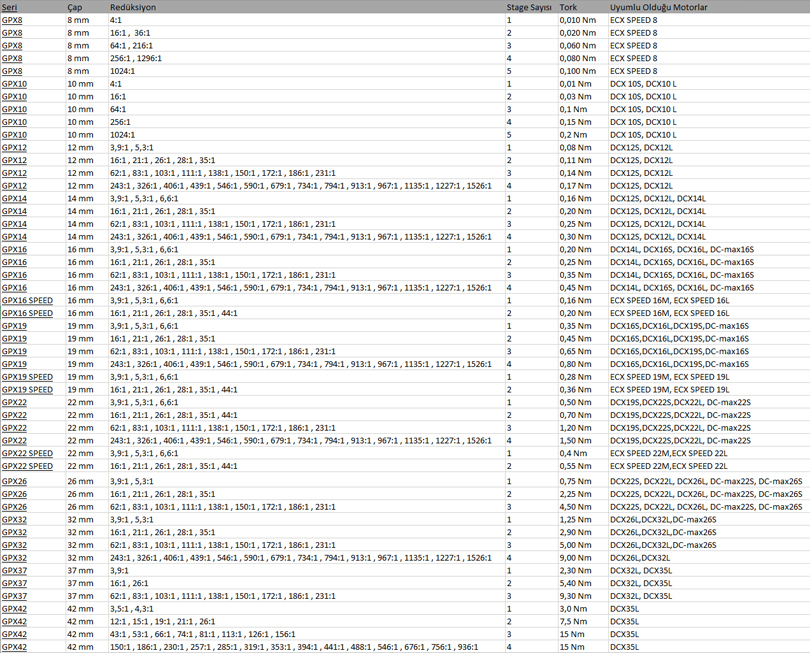Open the GPX22 link in the 0,50 Nm row
Viewport: 810px width, 653px height.
pyautogui.click(x=14, y=402)
